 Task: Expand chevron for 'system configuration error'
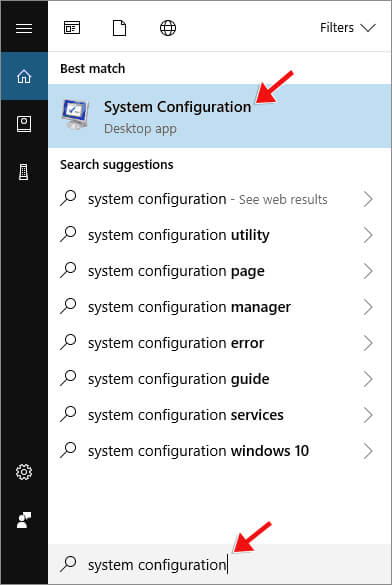tap(368, 343)
